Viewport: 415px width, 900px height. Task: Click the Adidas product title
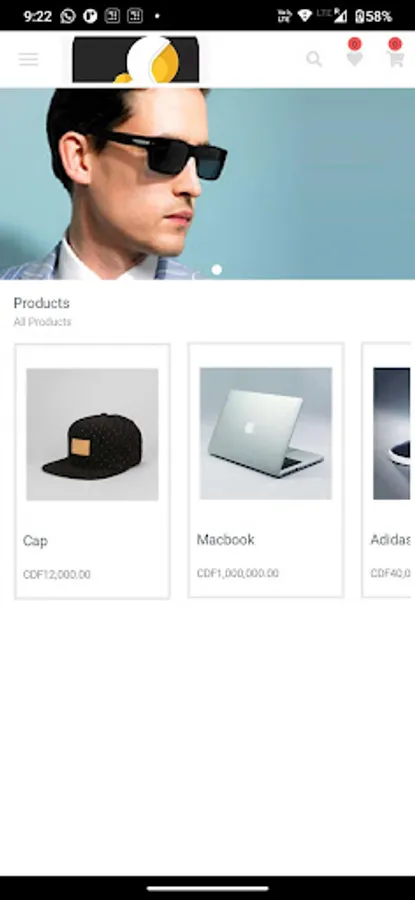coord(390,540)
